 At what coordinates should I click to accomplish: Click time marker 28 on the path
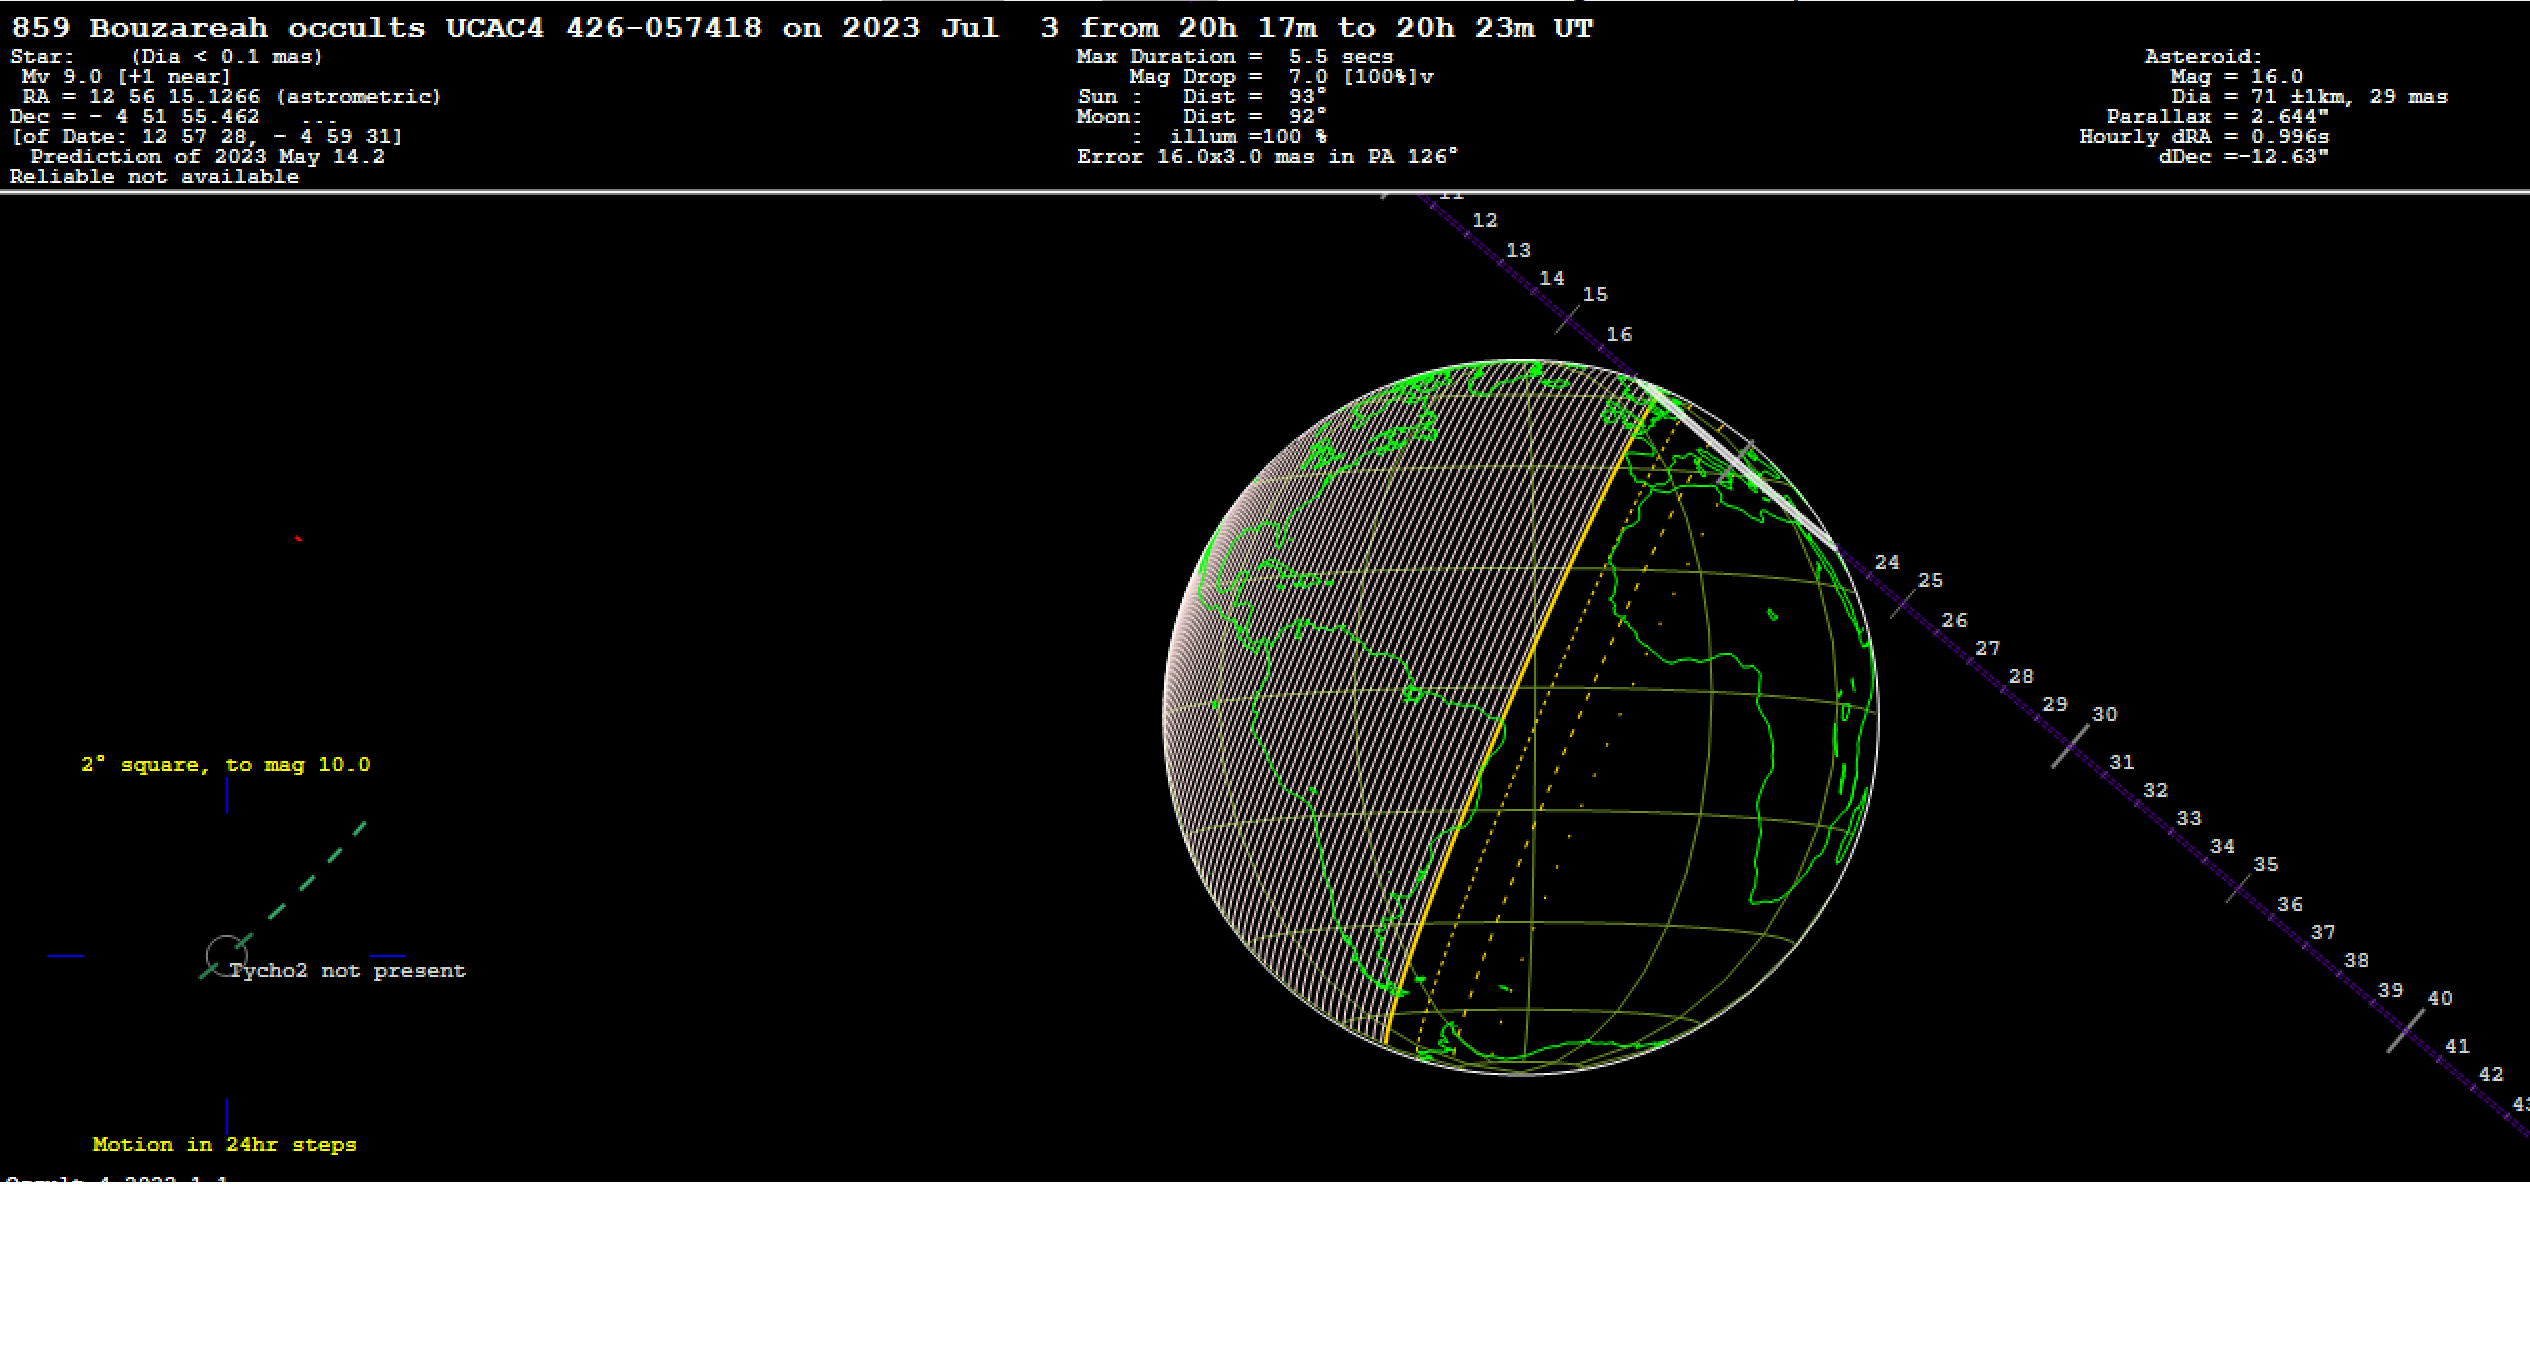[2021, 677]
